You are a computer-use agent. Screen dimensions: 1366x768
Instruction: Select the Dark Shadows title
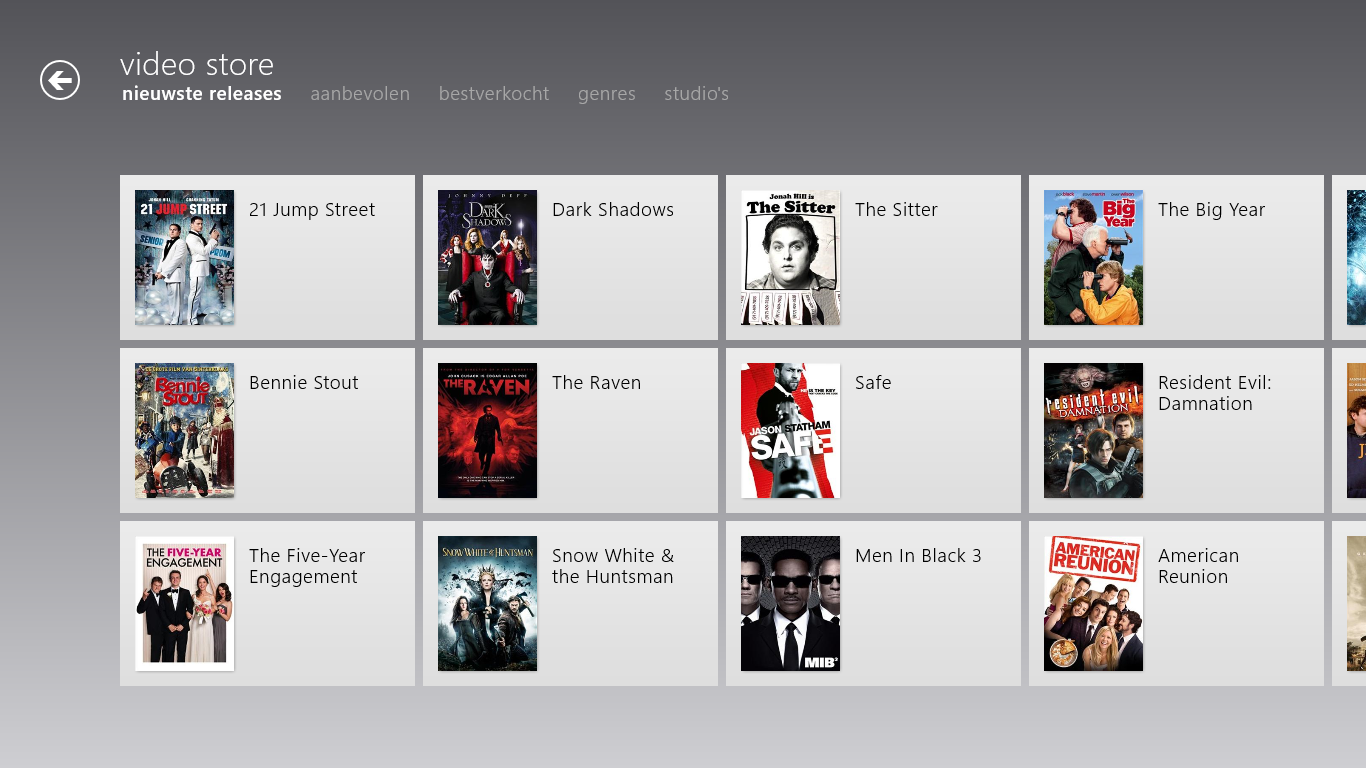tap(613, 210)
